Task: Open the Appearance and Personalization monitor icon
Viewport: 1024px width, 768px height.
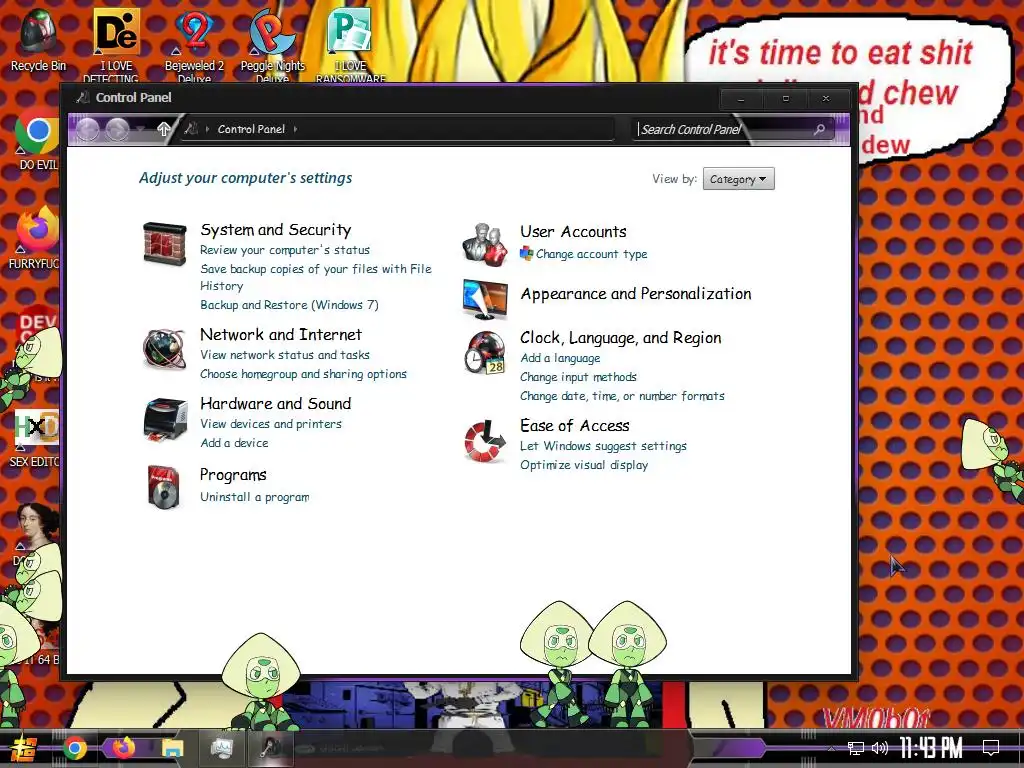Action: [x=485, y=298]
